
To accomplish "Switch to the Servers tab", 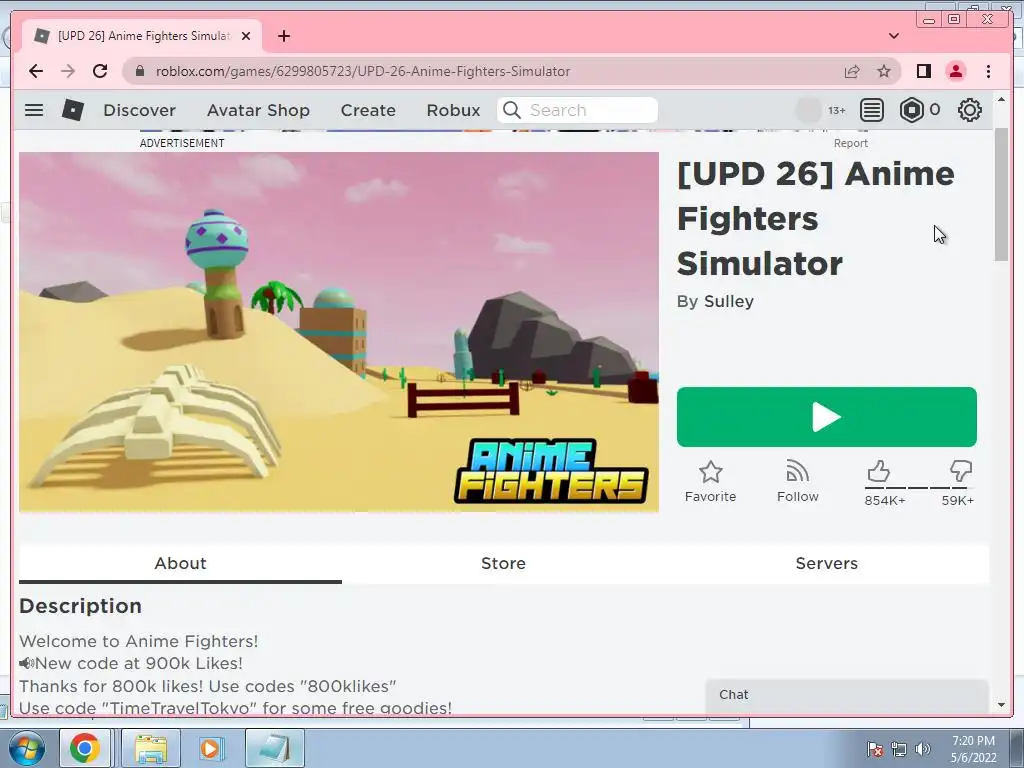I will point(827,563).
